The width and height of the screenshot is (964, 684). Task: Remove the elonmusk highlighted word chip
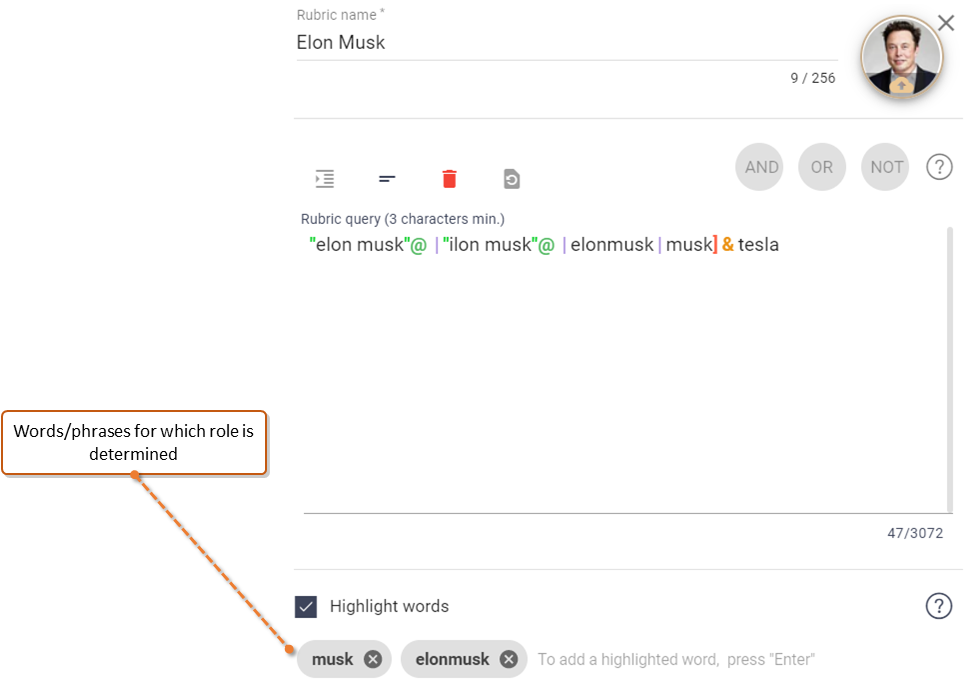[x=508, y=659]
